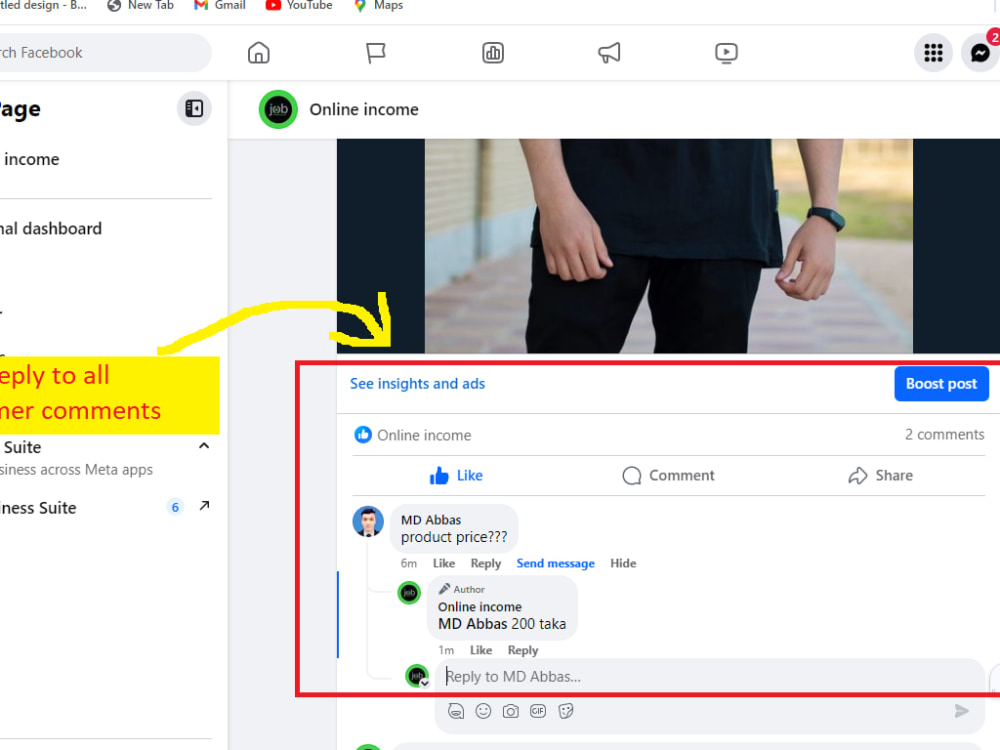The image size is (1000, 750).
Task: Open See insights and ads
Action: (417, 383)
